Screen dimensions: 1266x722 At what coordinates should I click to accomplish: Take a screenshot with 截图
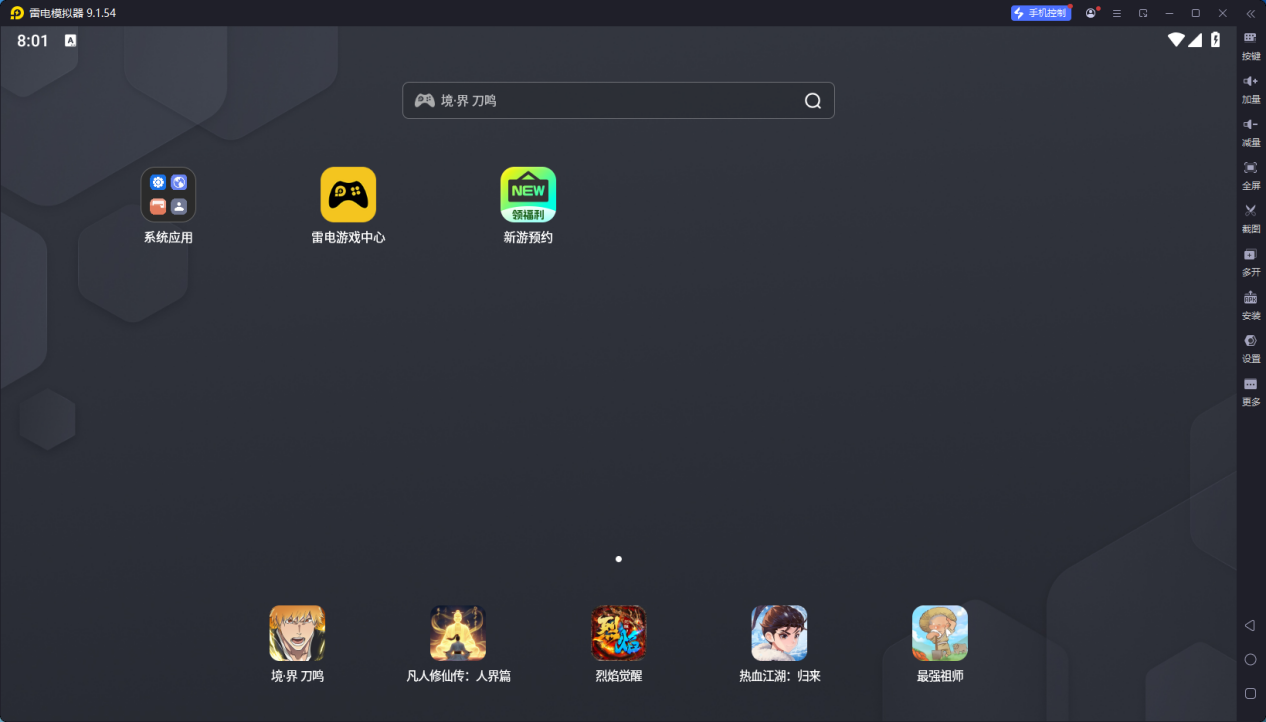(1251, 218)
